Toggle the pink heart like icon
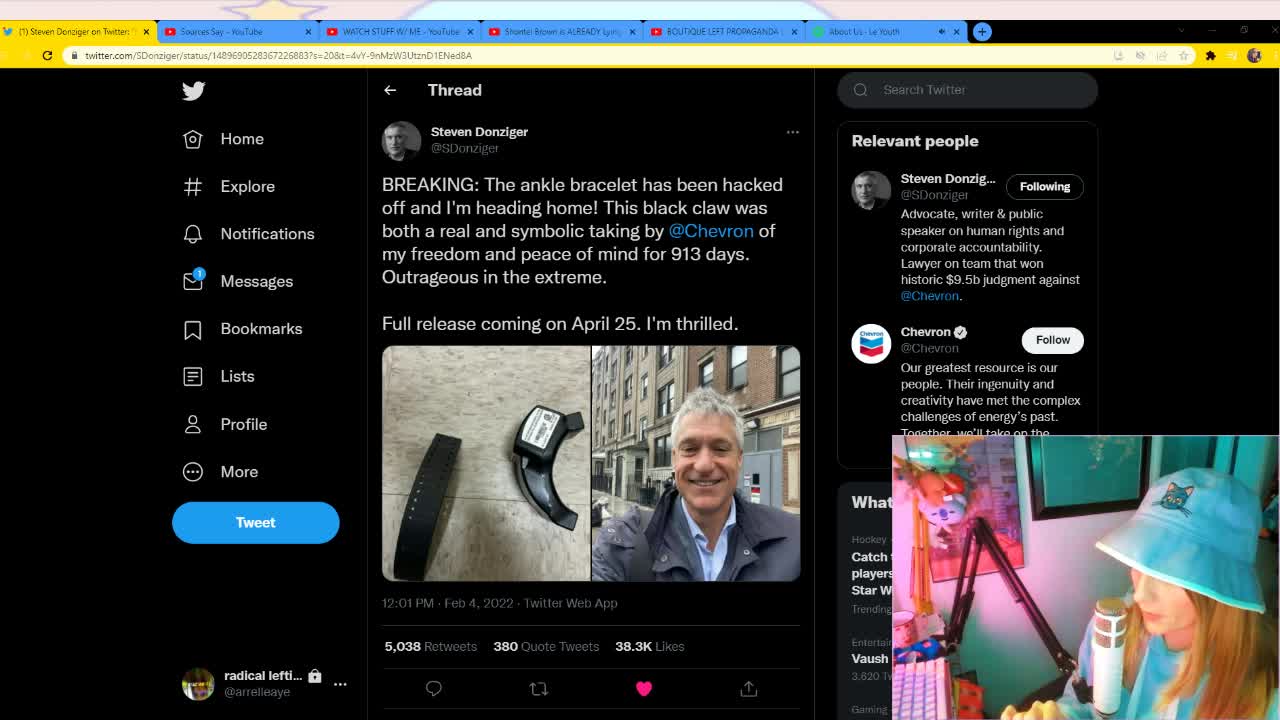Screen dimensions: 1280x720 click(644, 688)
